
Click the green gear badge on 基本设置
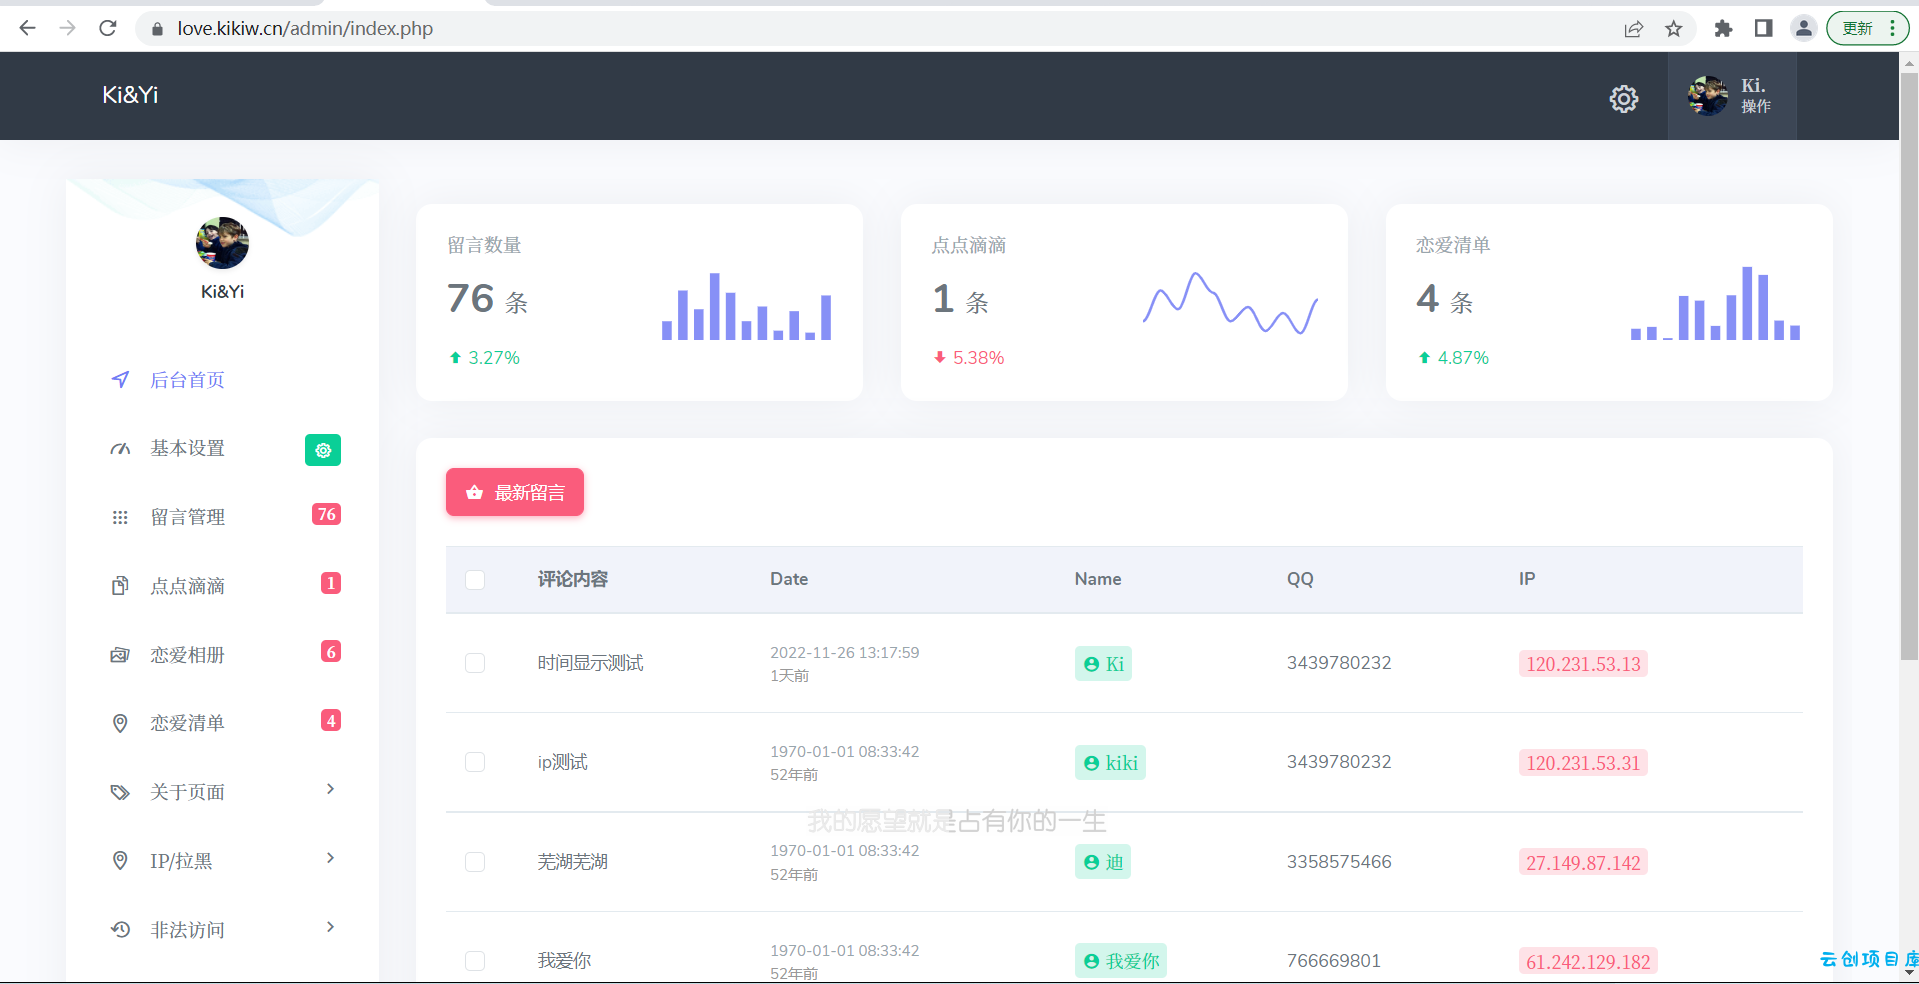tap(323, 450)
